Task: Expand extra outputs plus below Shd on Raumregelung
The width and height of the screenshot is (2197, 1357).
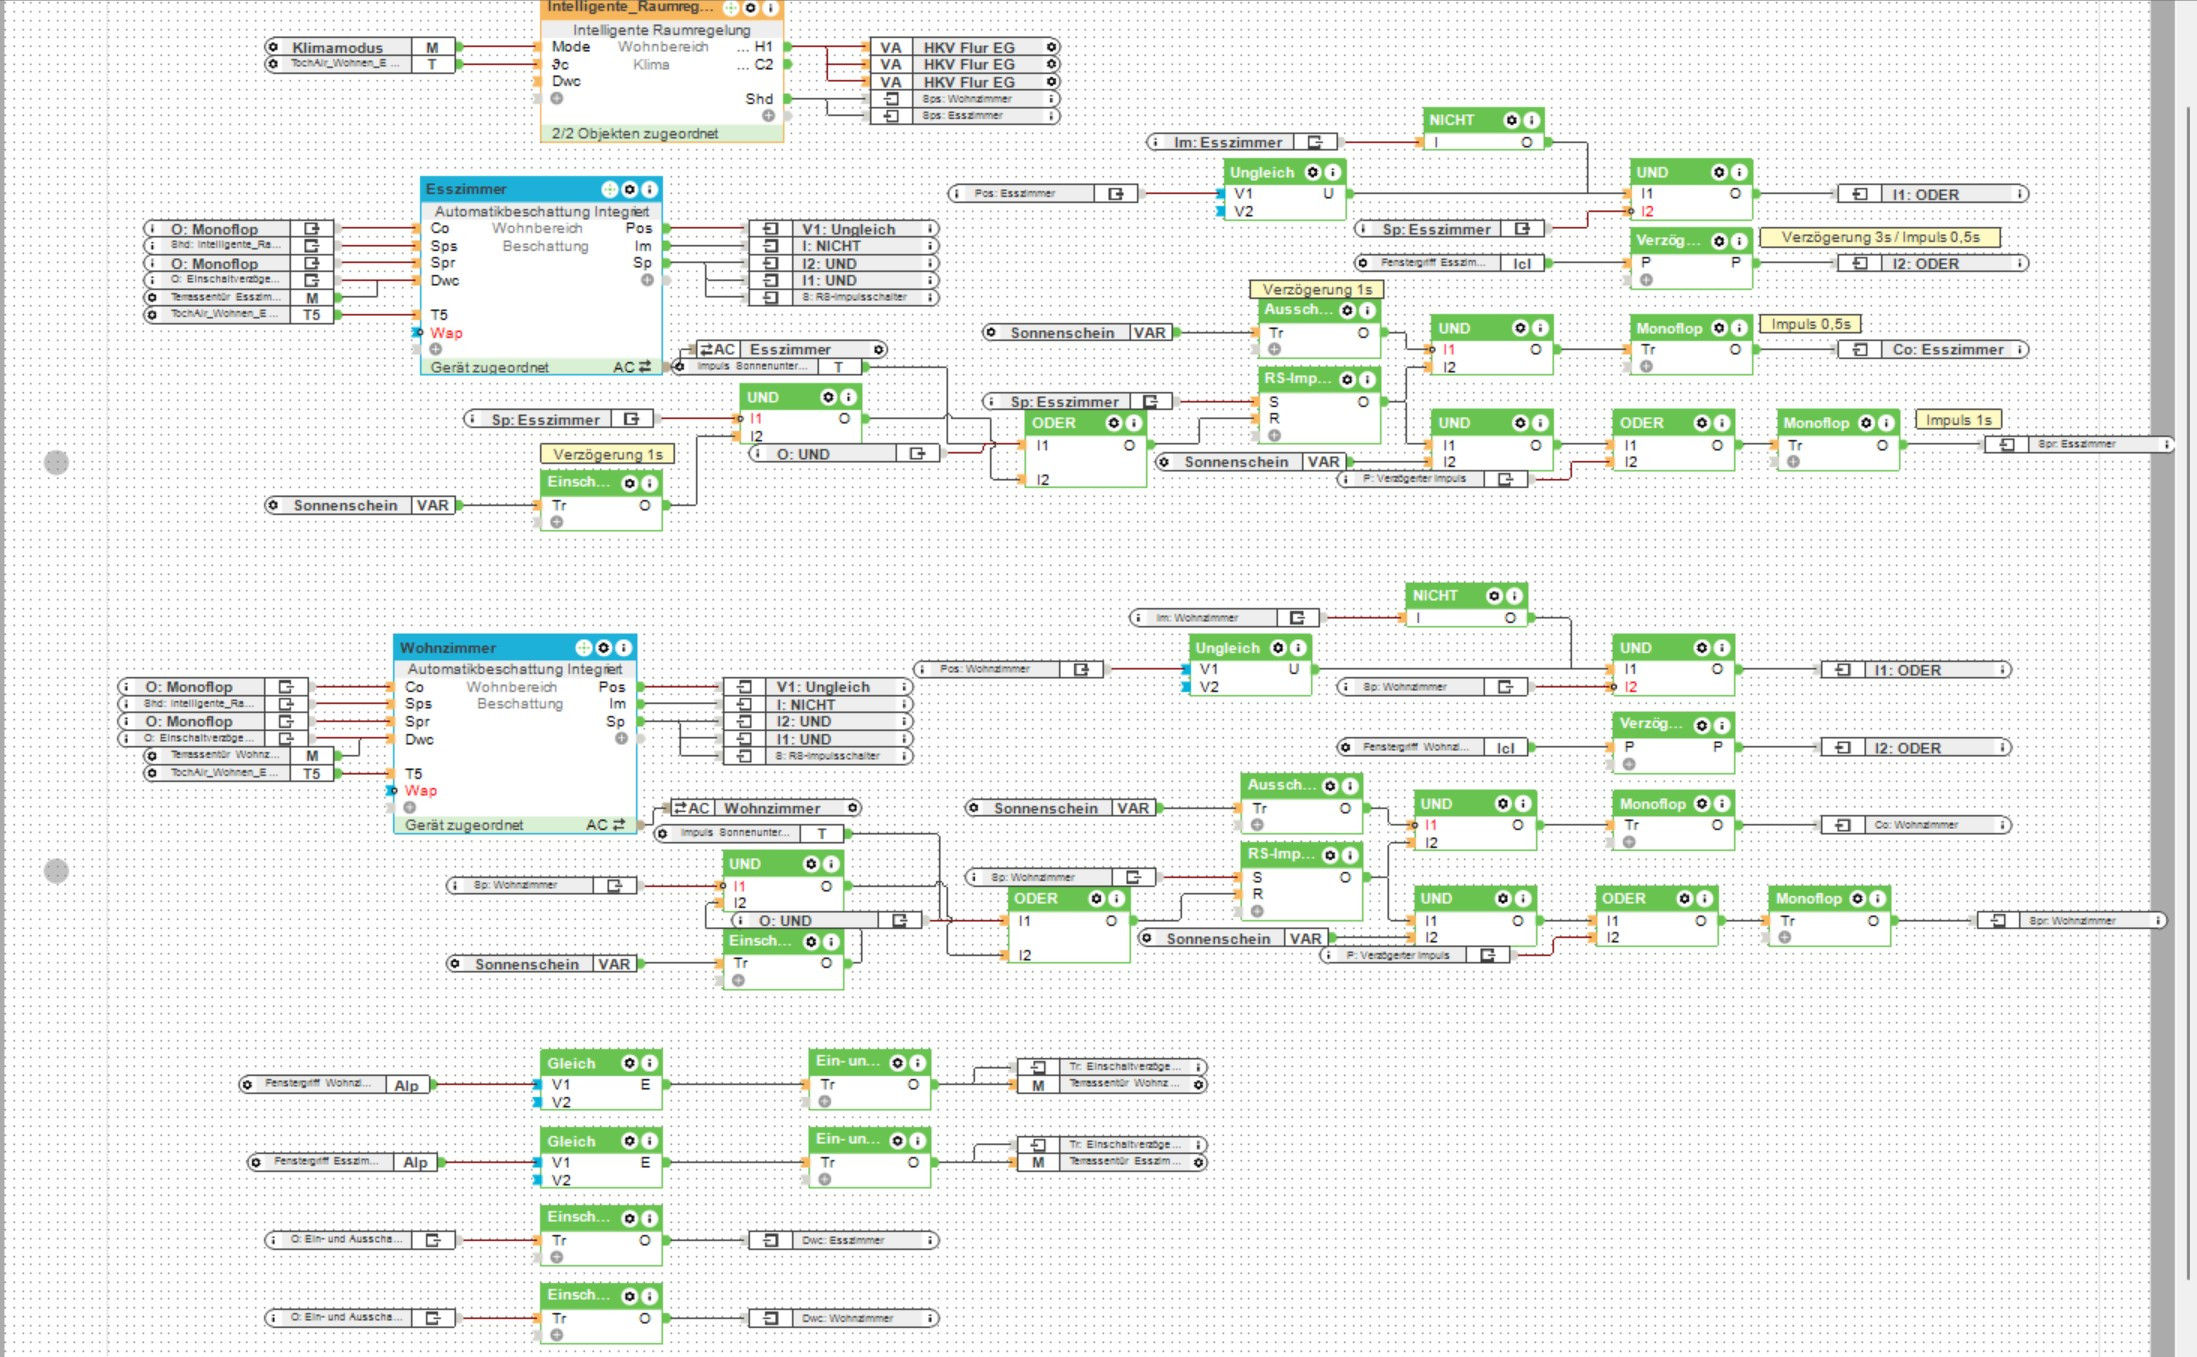Action: pyautogui.click(x=768, y=116)
